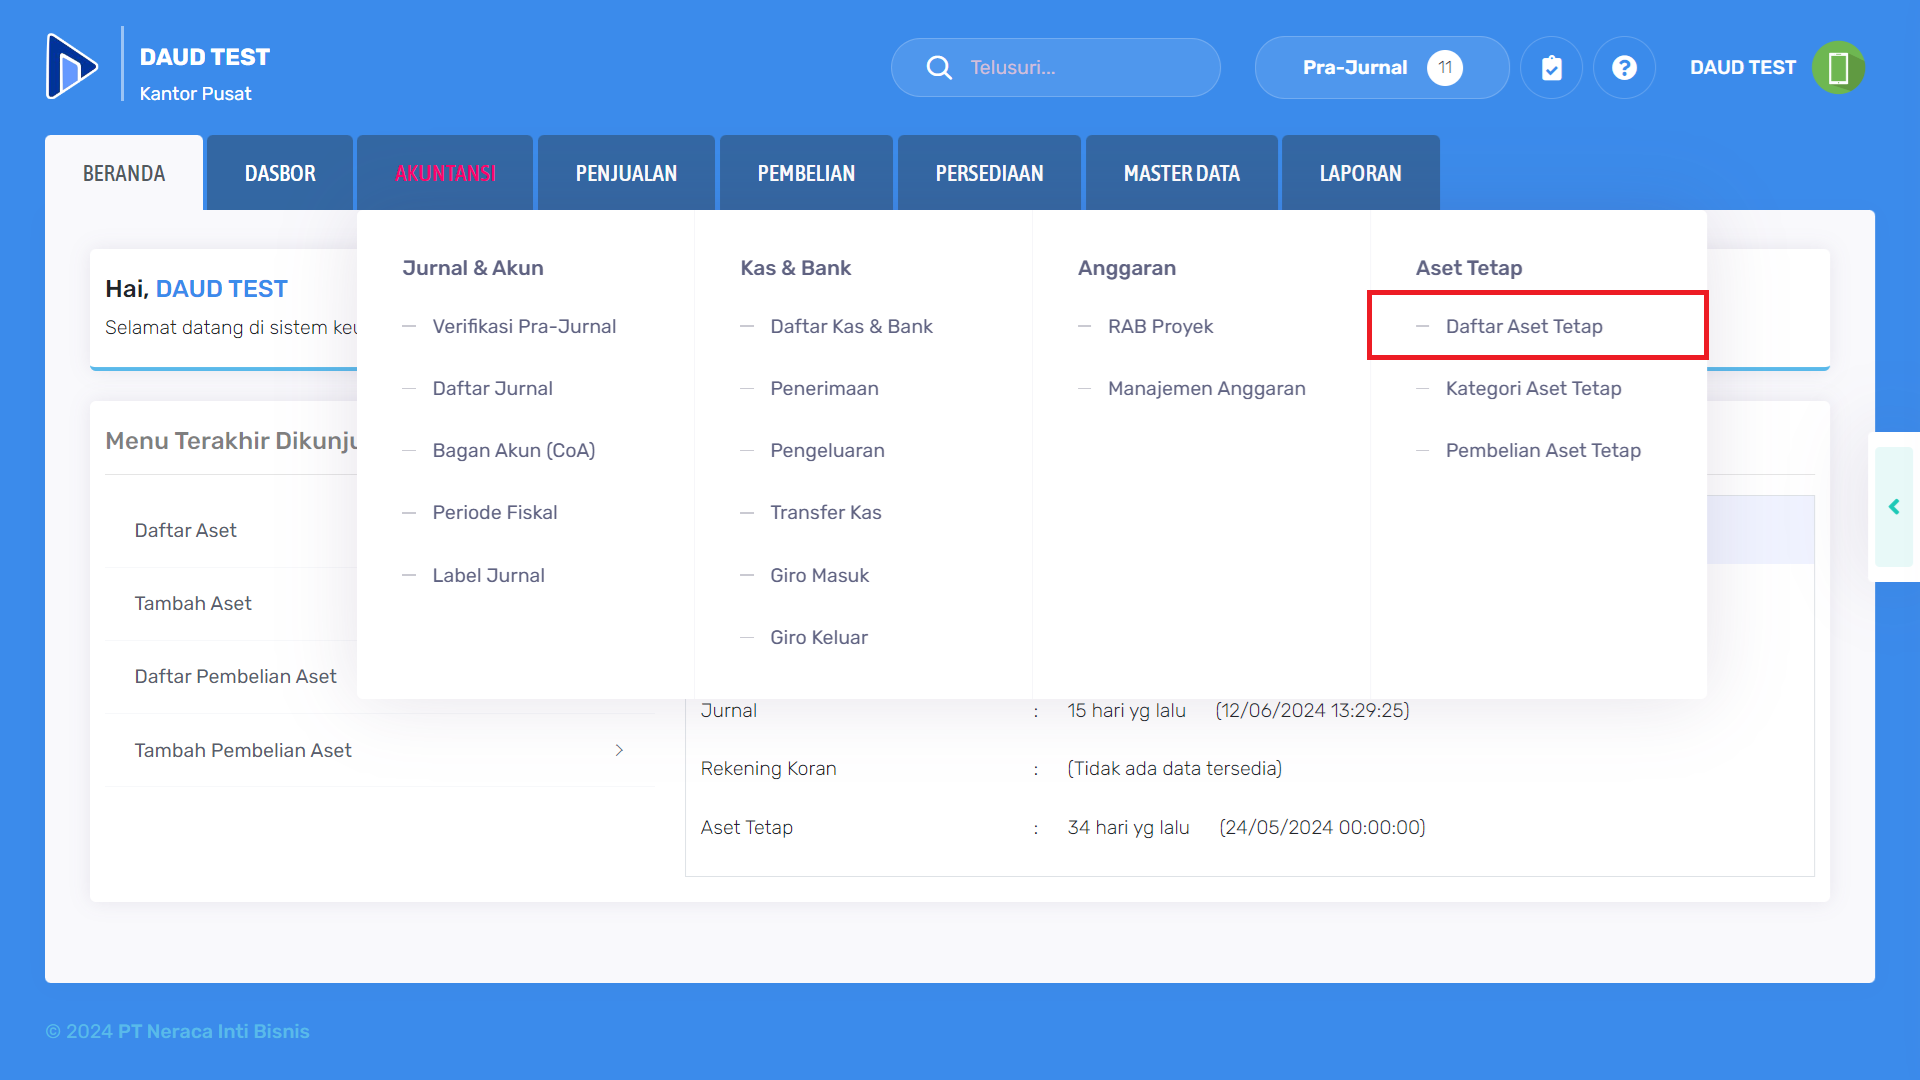The width and height of the screenshot is (1920, 1080).
Task: Click chevron next to Tambah Pembelian Aset
Action: [619, 750]
